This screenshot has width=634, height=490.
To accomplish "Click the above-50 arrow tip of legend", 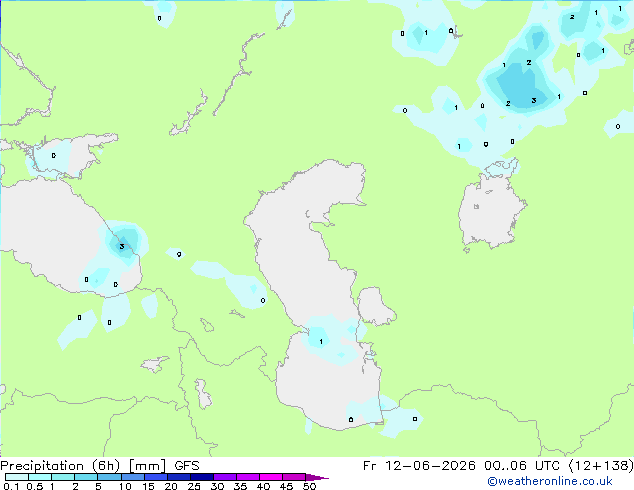I will pyautogui.click(x=317, y=477).
